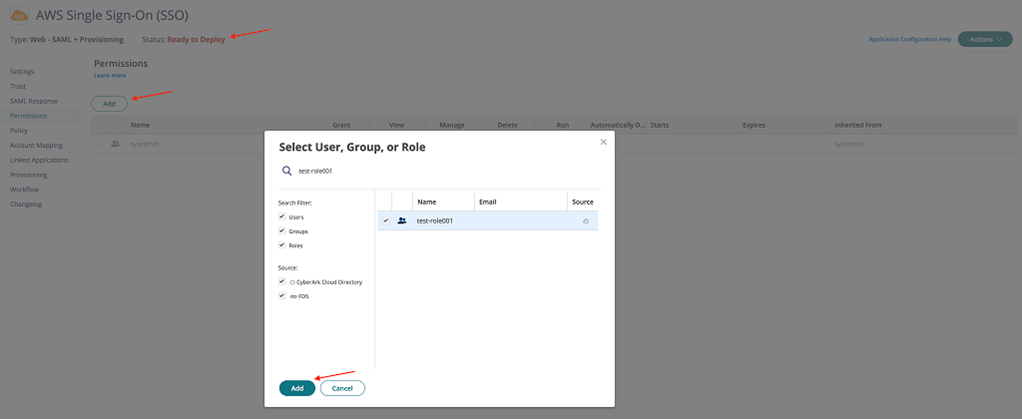The image size is (1022, 419).
Task: Open the SAML Response section
Action: point(34,101)
